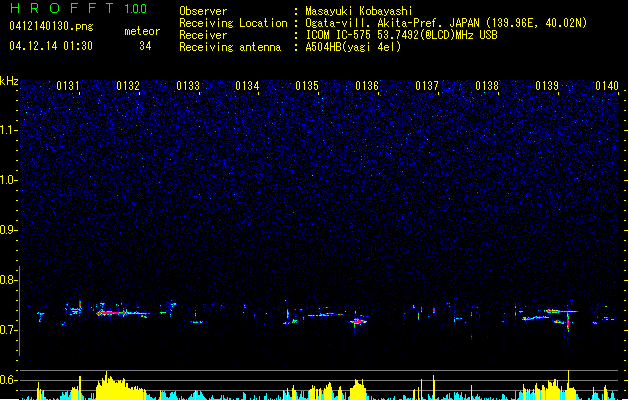Click the 1.1 frequency axis label
Viewport: 629px width, 400px height.
click(9, 130)
